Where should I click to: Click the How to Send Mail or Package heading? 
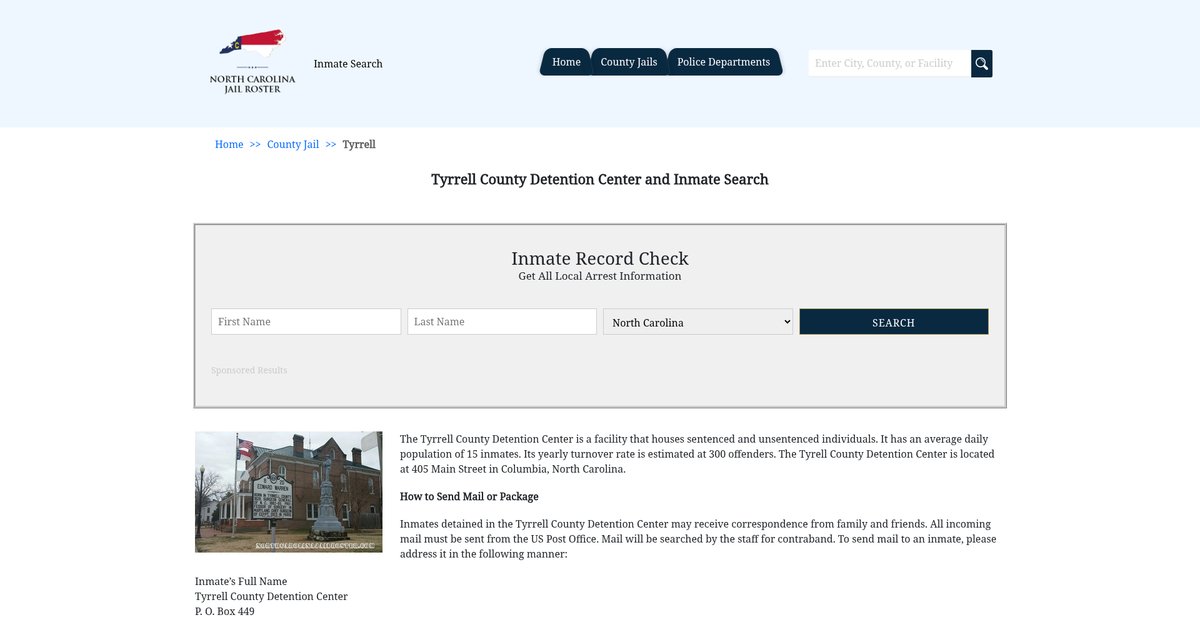click(469, 497)
